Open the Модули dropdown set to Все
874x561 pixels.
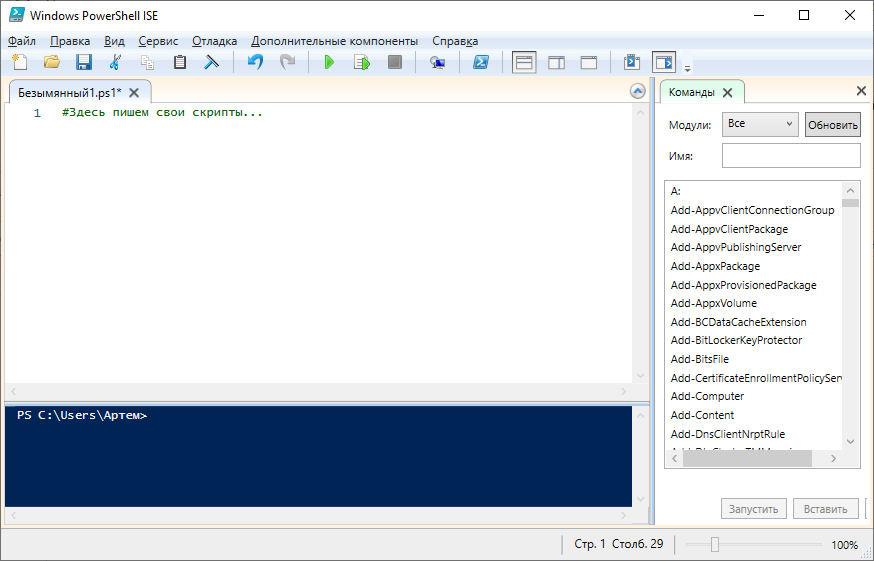760,124
